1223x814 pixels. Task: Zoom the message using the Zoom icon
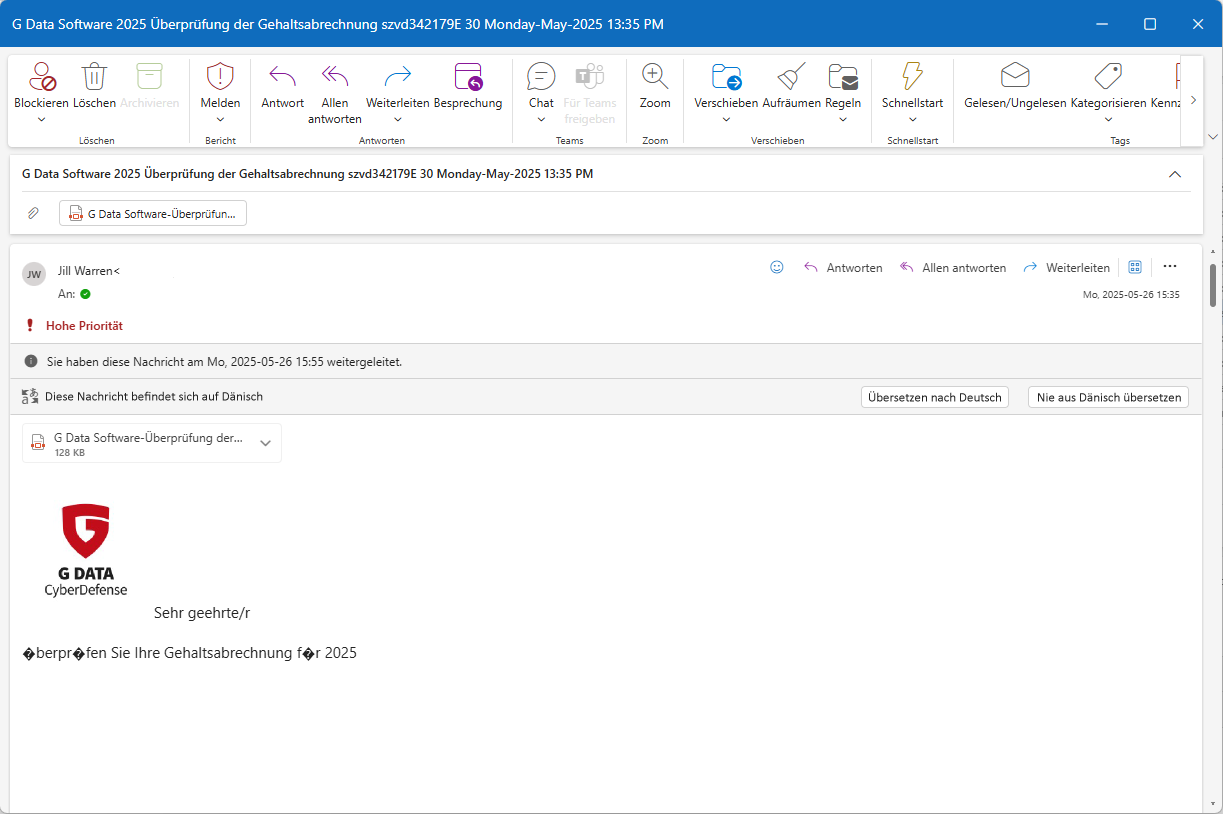(654, 90)
